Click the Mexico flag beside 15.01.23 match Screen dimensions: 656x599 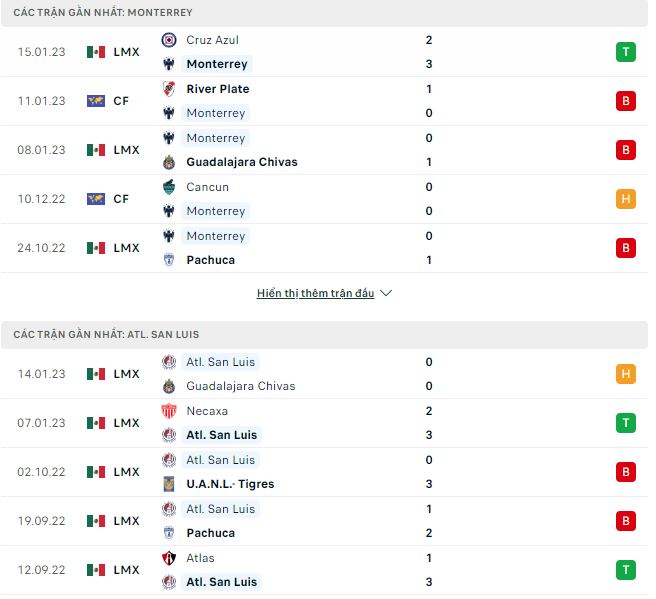(x=96, y=52)
